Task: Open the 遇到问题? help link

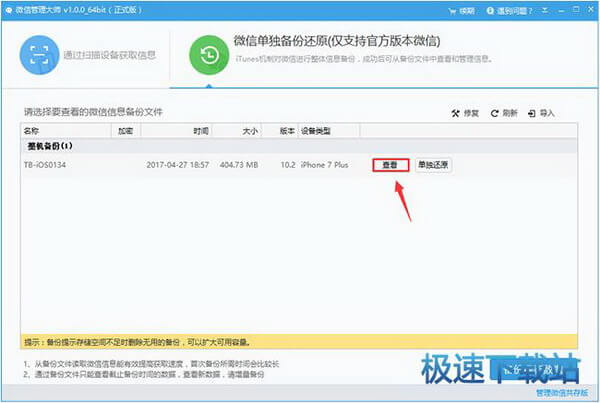Action: point(514,11)
